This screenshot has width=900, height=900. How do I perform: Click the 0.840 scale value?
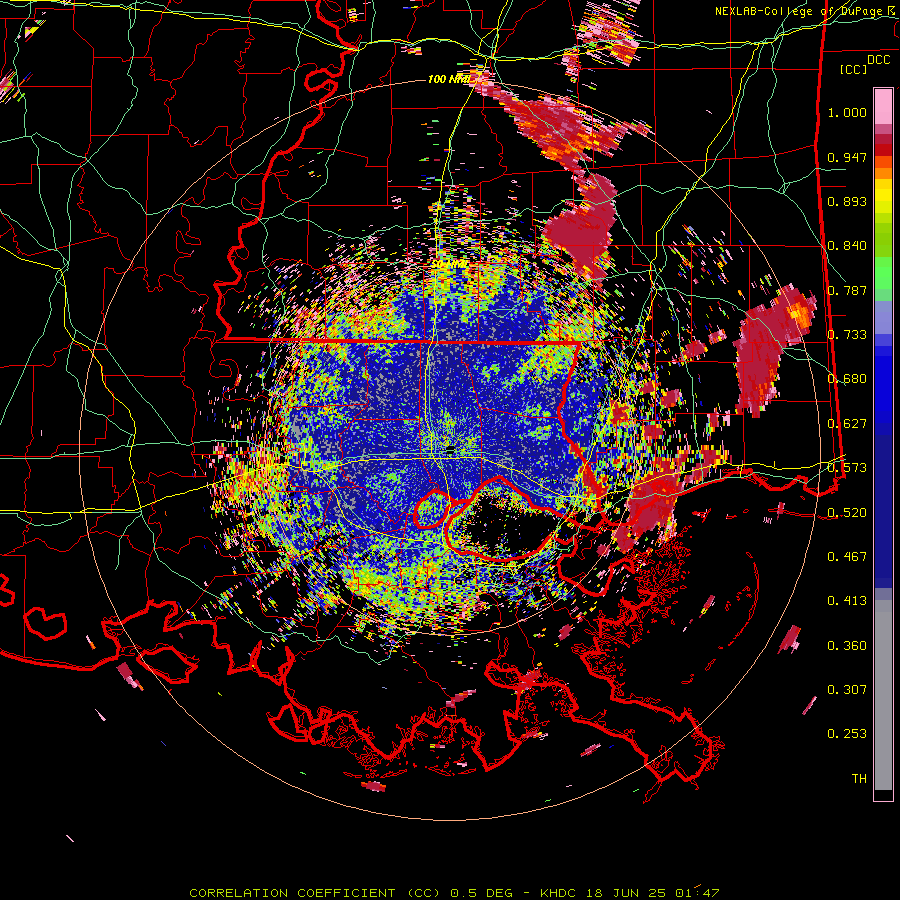847,246
